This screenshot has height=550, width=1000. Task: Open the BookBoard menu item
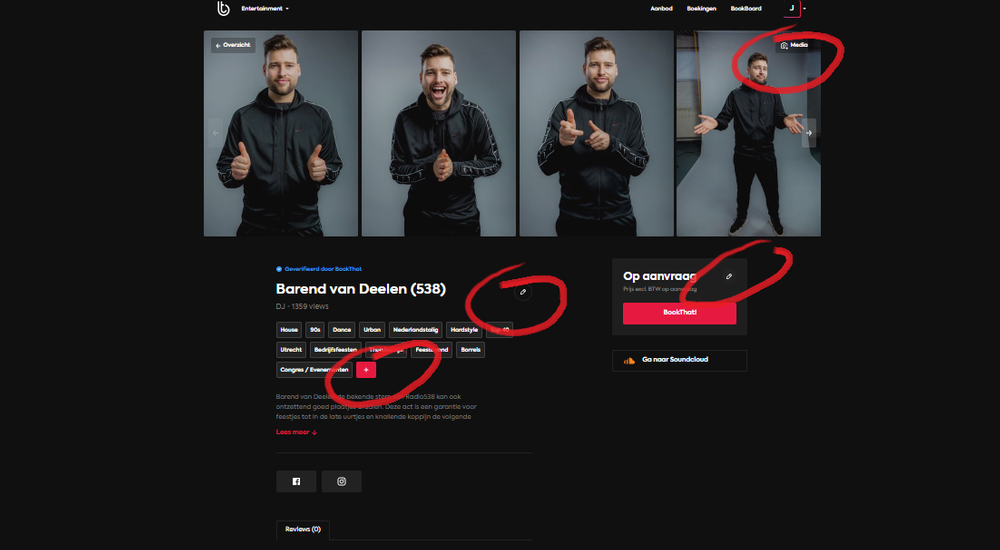pos(746,8)
